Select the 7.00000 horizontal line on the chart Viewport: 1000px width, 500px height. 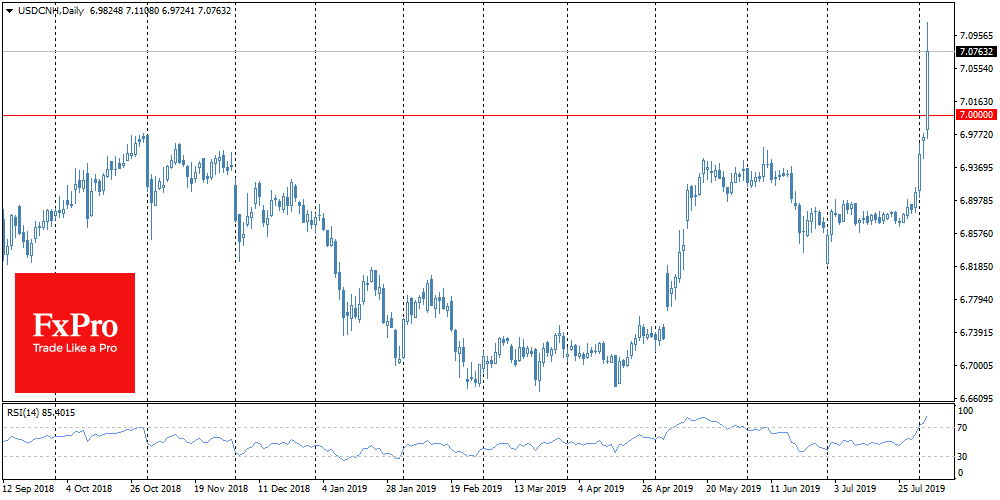coord(500,116)
